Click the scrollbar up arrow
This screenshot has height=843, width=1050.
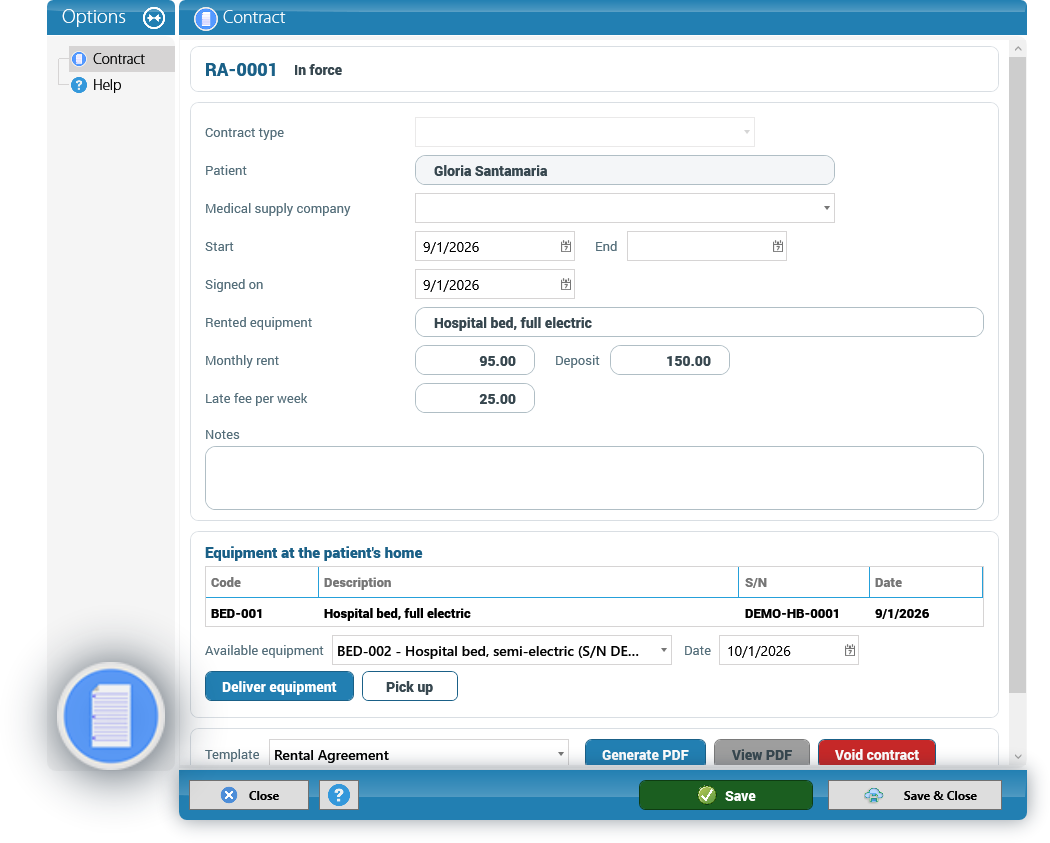[1018, 48]
